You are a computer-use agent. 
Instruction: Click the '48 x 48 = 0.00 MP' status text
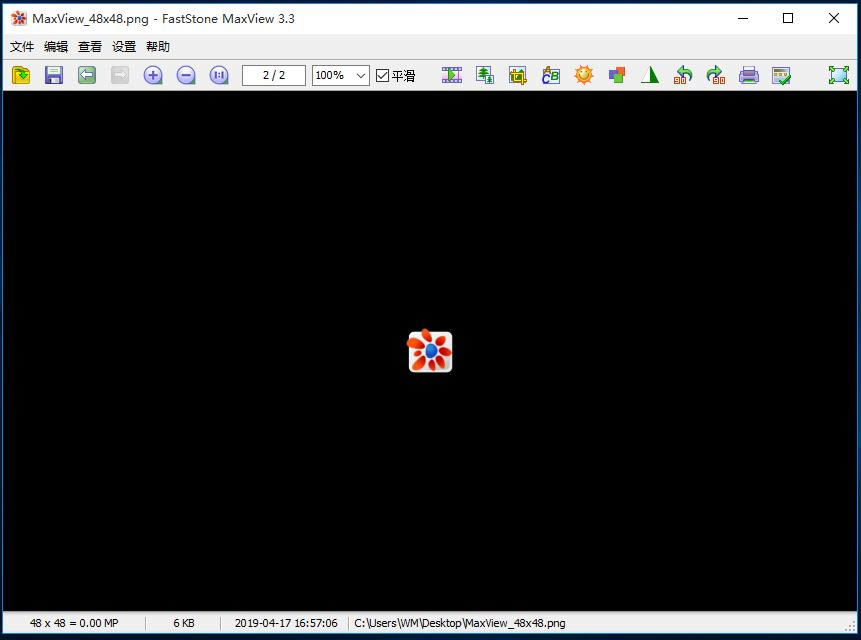pos(74,623)
